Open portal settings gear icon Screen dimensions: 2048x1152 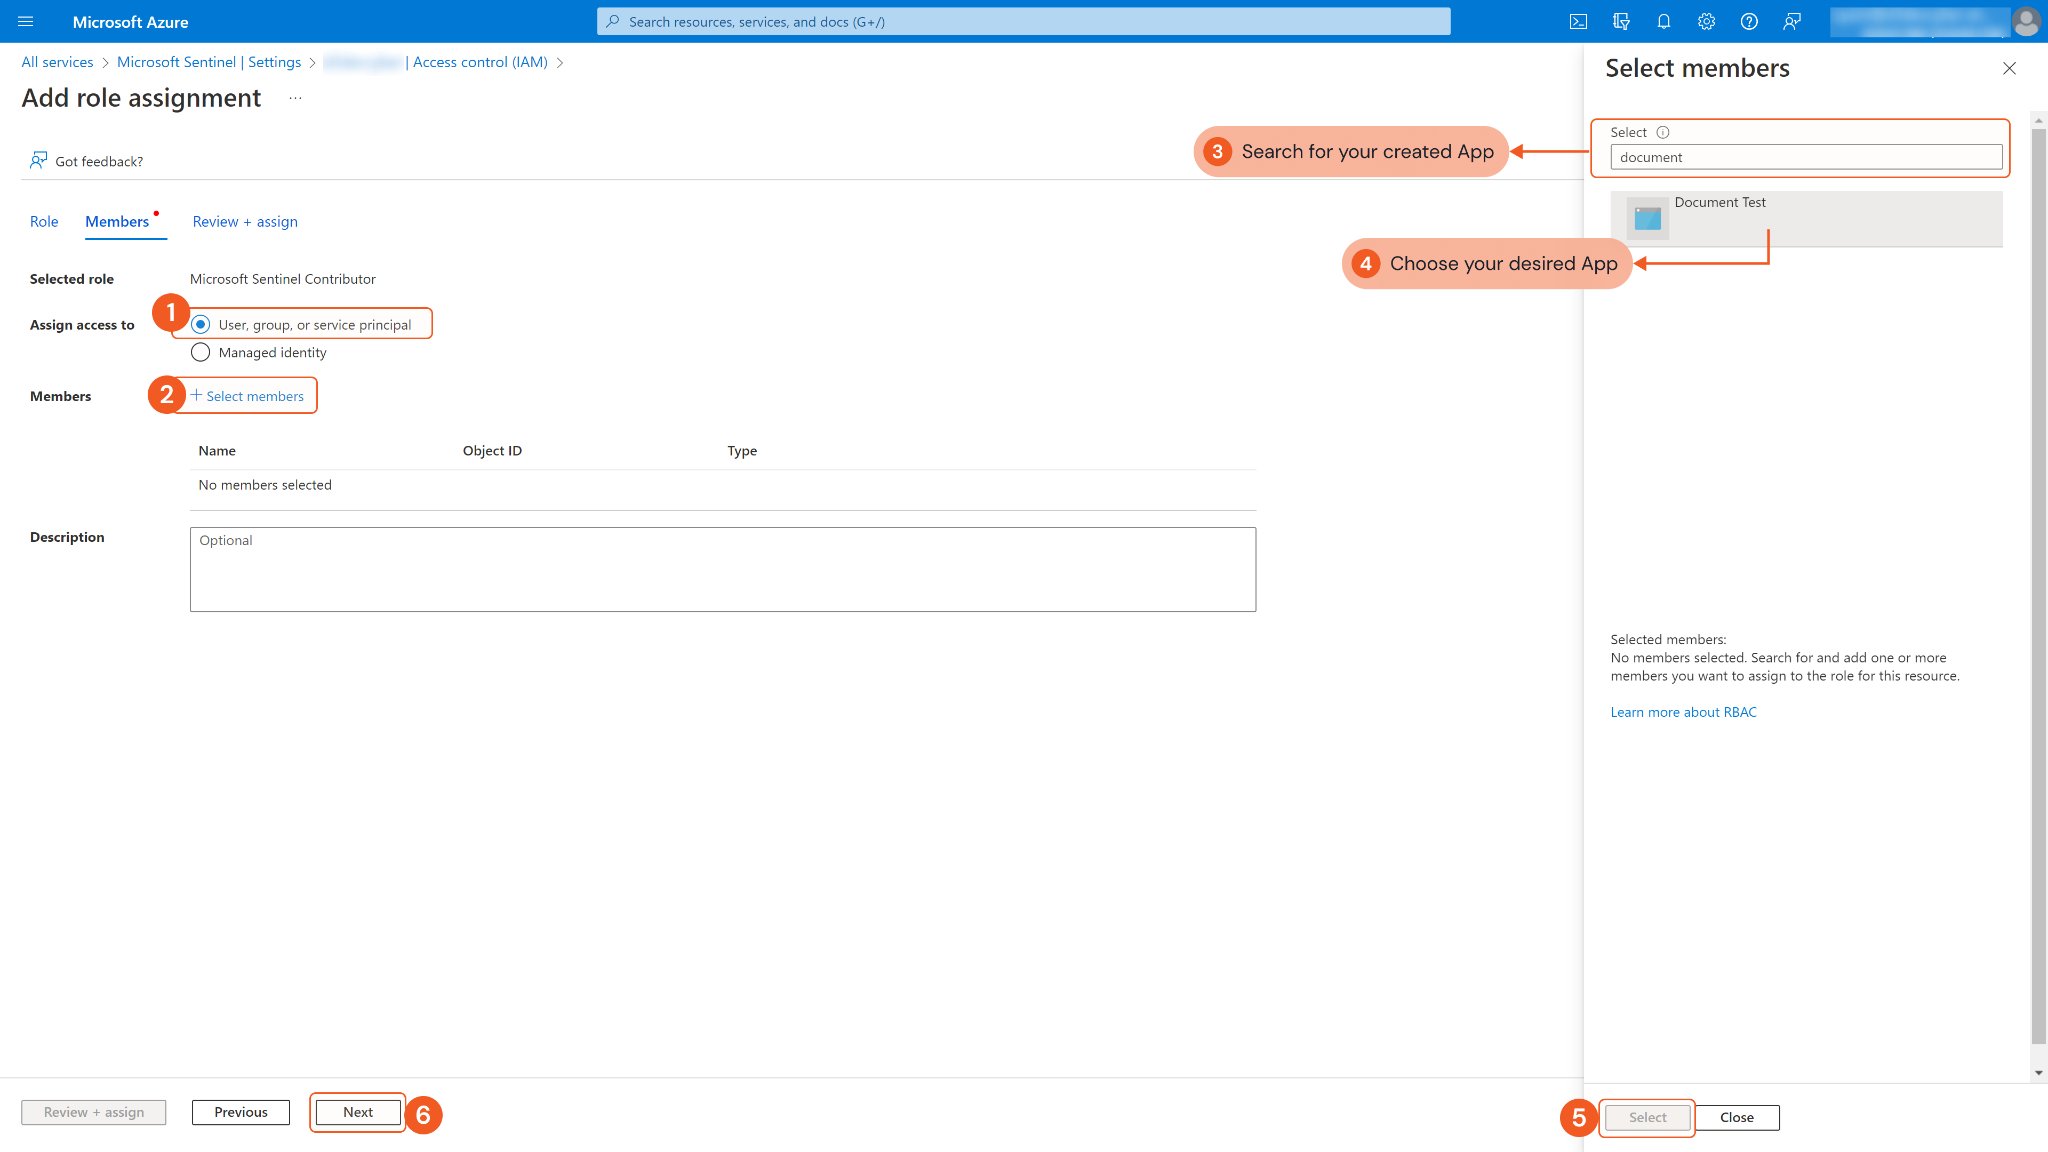click(1706, 21)
